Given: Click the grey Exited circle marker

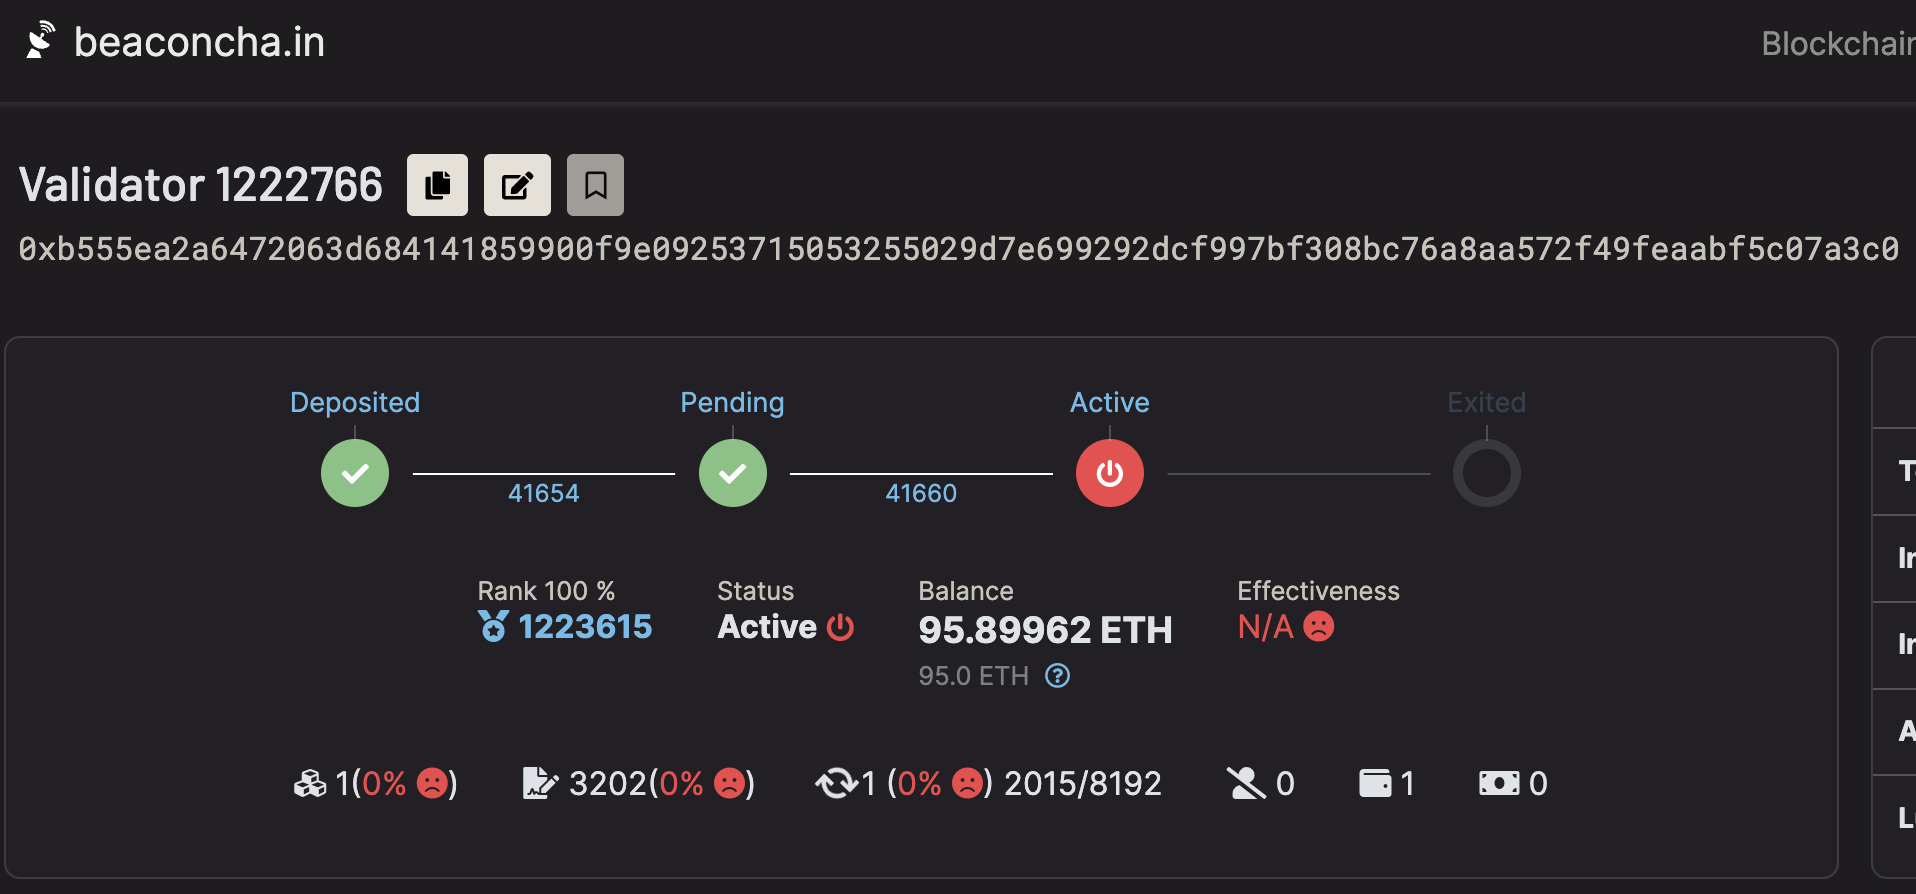Looking at the screenshot, I should [1487, 473].
